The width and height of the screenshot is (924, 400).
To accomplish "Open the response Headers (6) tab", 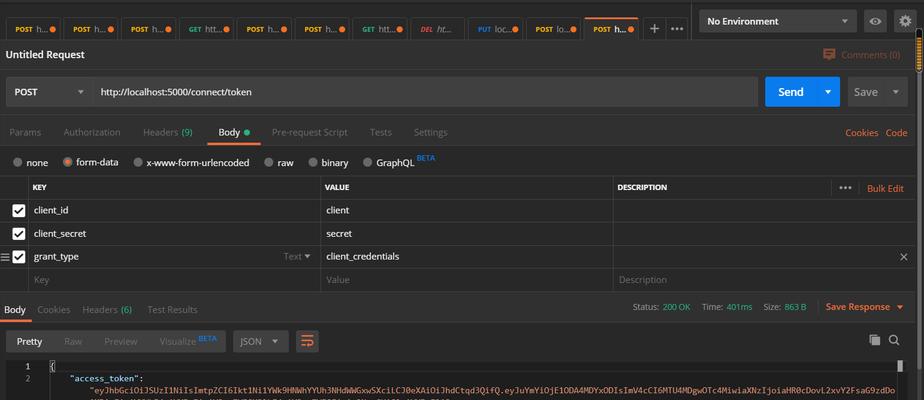I will [107, 310].
